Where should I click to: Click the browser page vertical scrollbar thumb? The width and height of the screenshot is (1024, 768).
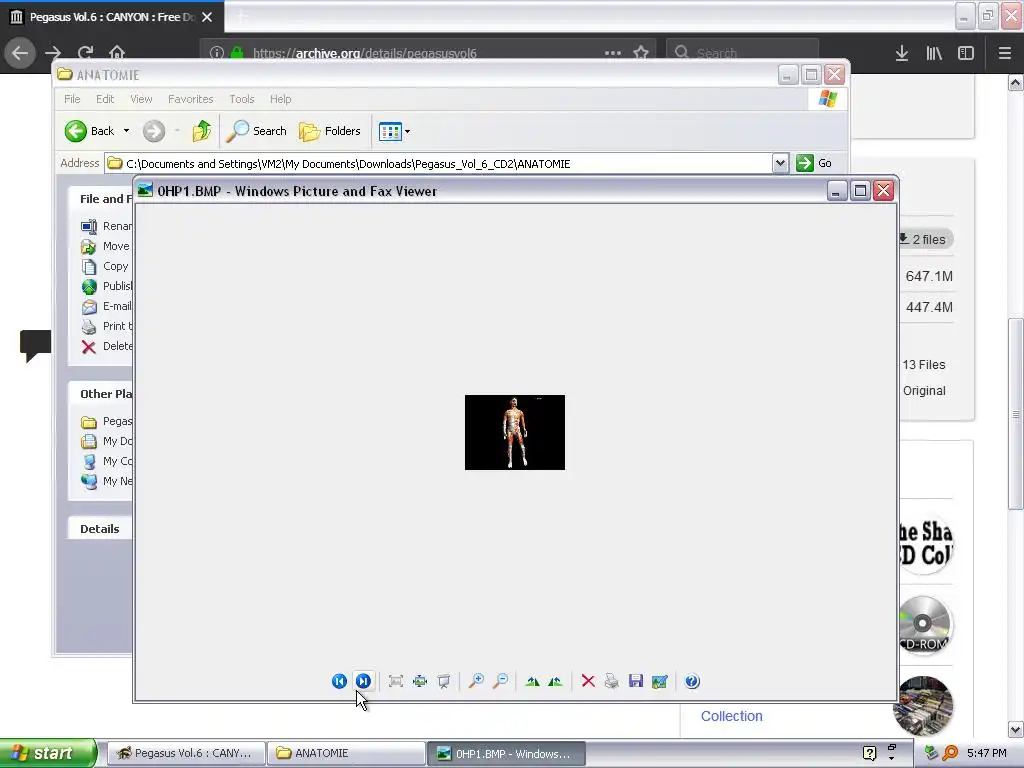(1016, 414)
